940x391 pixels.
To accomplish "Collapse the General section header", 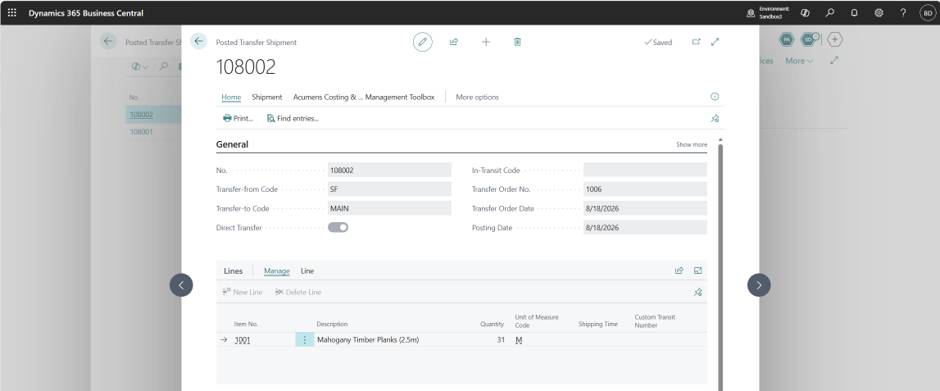I will (x=232, y=145).
